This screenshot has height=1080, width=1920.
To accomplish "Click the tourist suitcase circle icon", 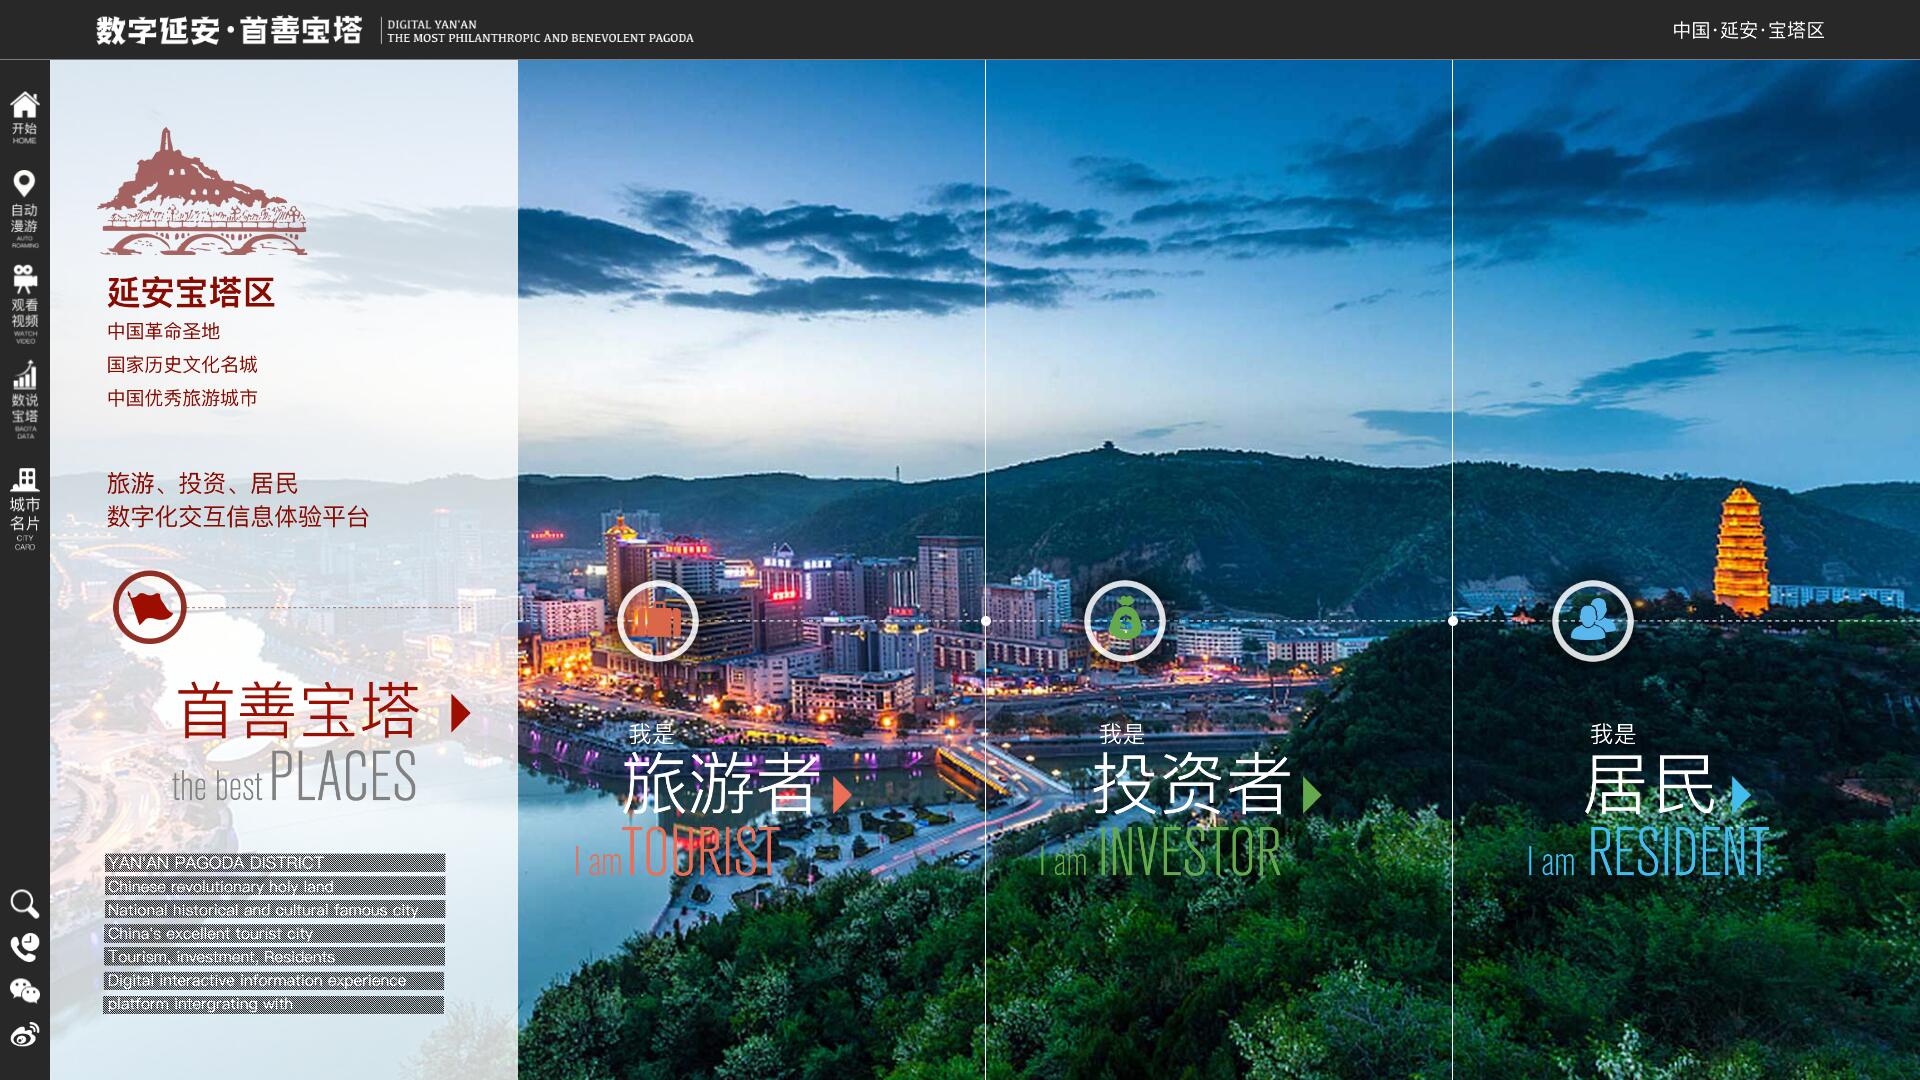I will pos(657,621).
